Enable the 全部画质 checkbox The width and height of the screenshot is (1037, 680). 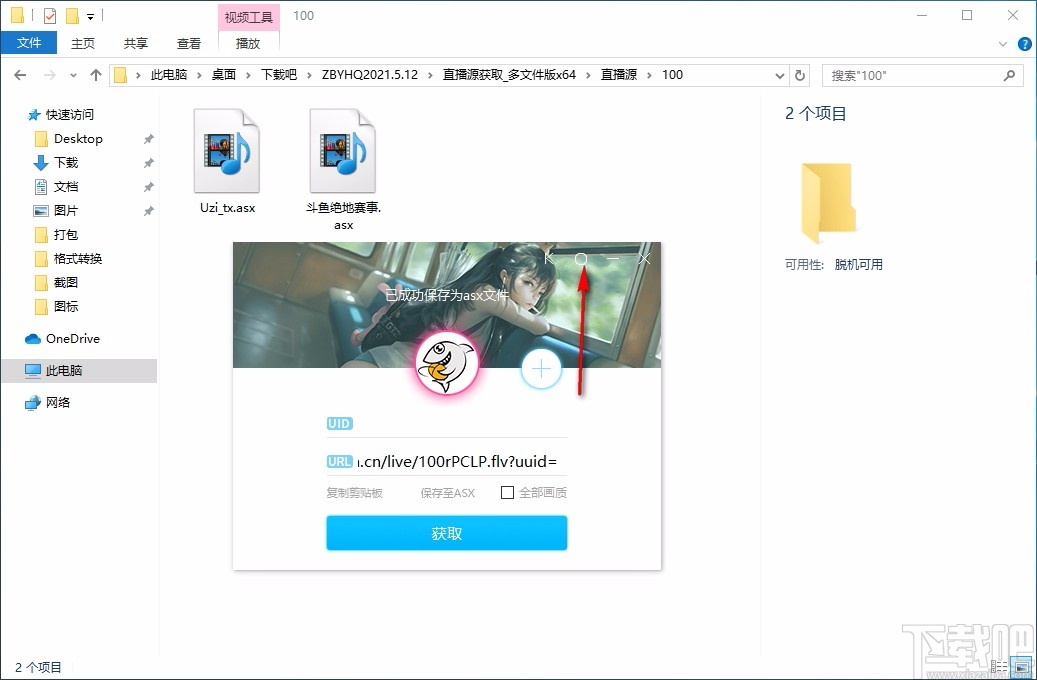[508, 492]
